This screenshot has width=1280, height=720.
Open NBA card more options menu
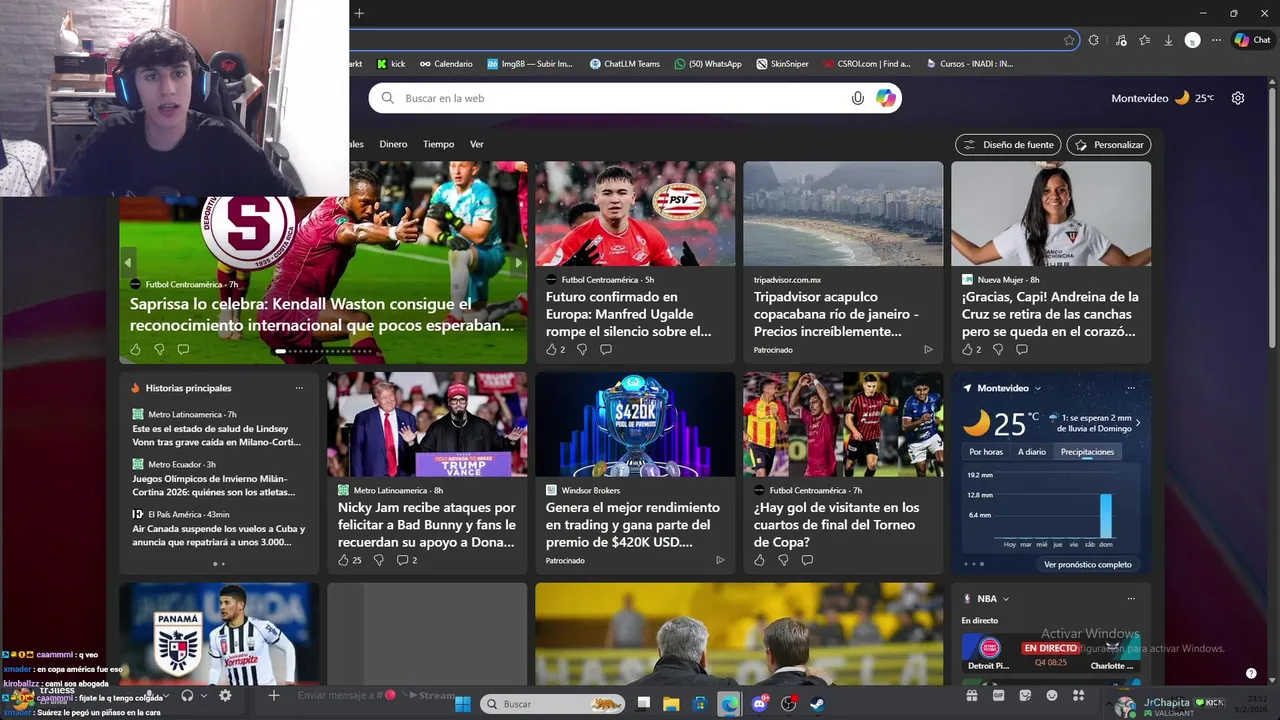1131,599
